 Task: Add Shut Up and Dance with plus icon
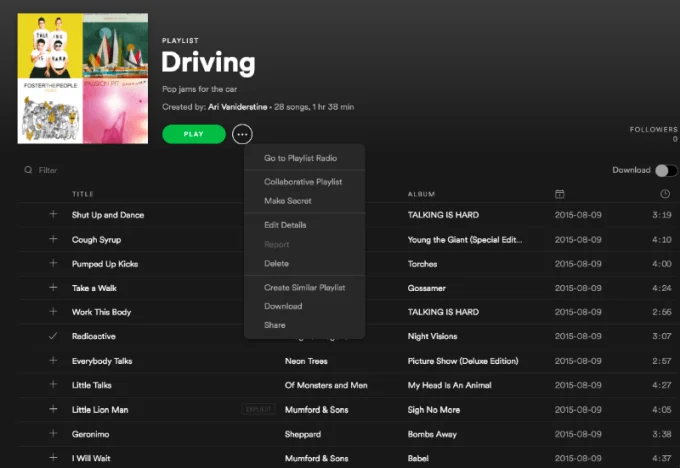(53, 214)
